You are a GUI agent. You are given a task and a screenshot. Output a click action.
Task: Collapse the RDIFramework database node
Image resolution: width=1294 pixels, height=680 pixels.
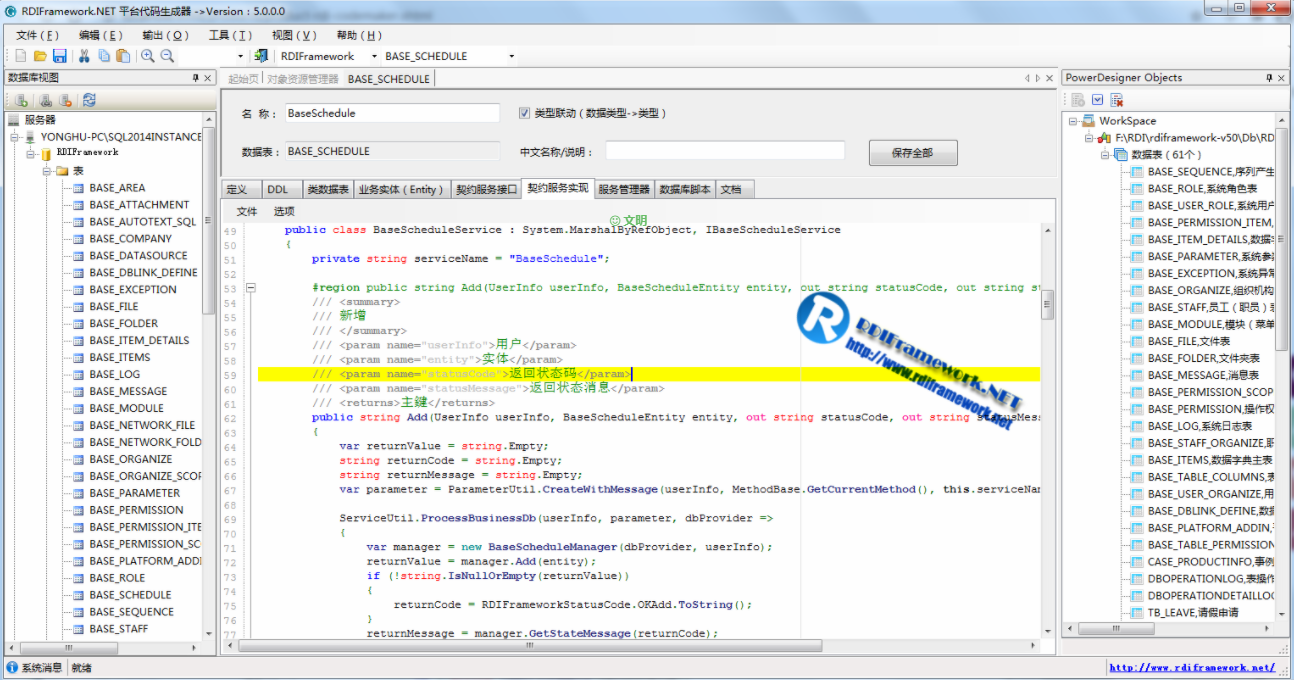(x=31, y=154)
